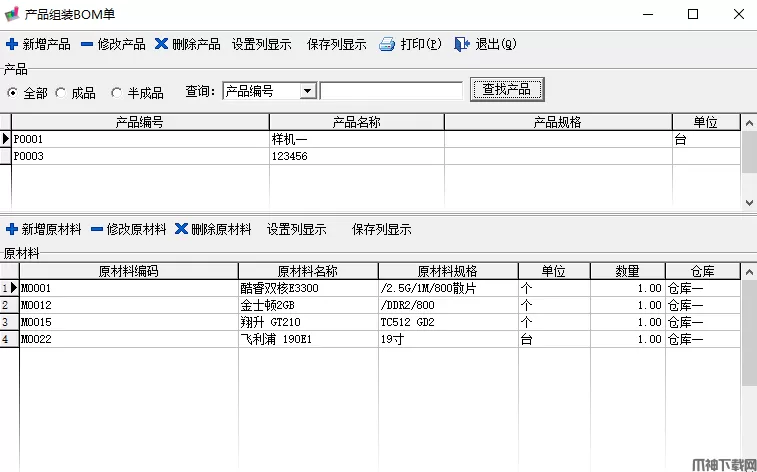757x472 pixels.
Task: Click the 仓库 column header
Action: coord(703,271)
